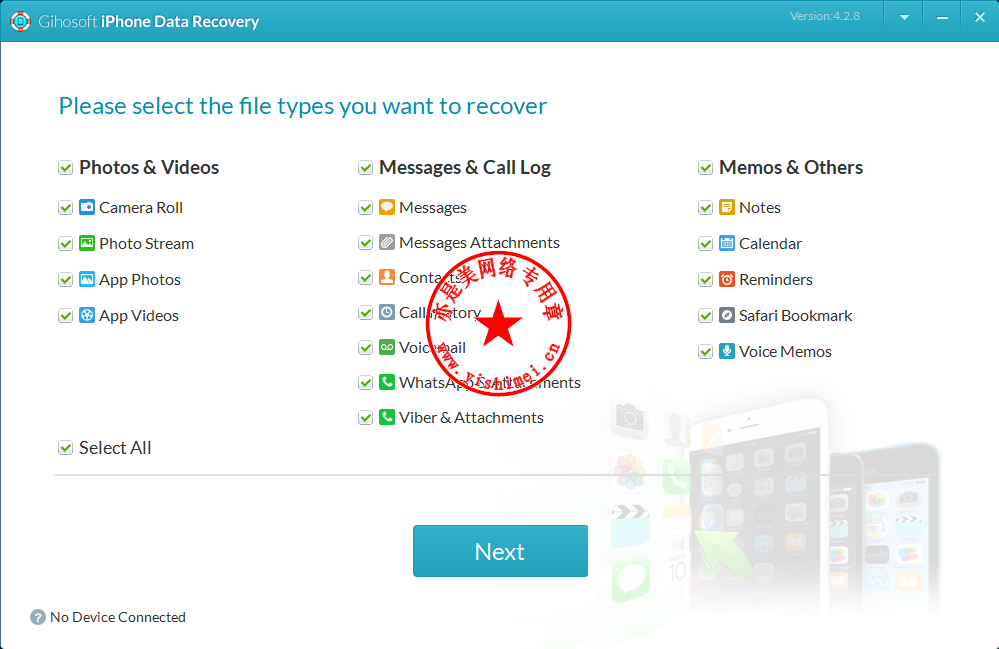Click the orange Messages bubble icon

387,207
